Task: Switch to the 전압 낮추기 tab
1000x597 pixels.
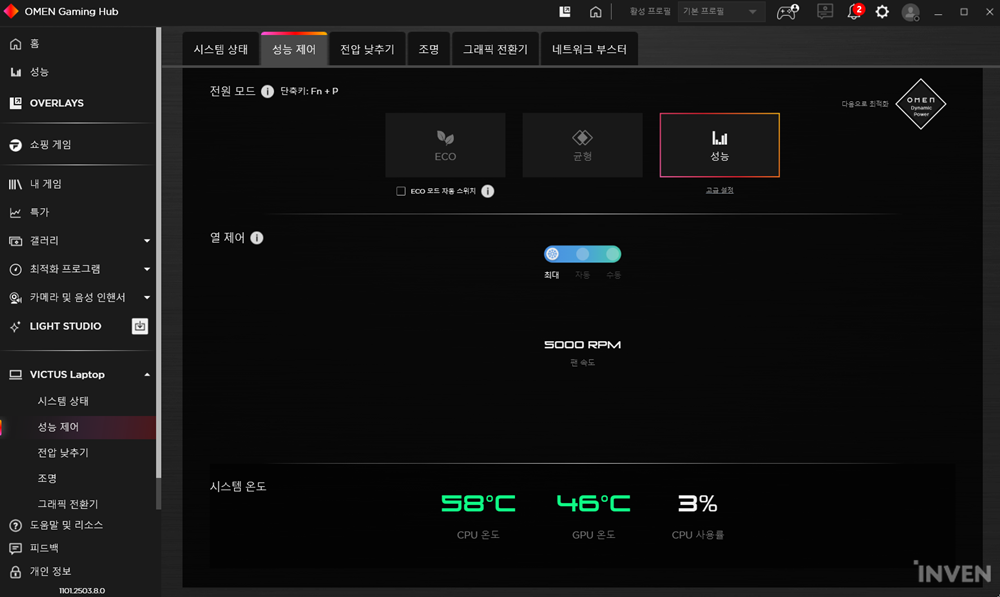Action: click(x=367, y=49)
